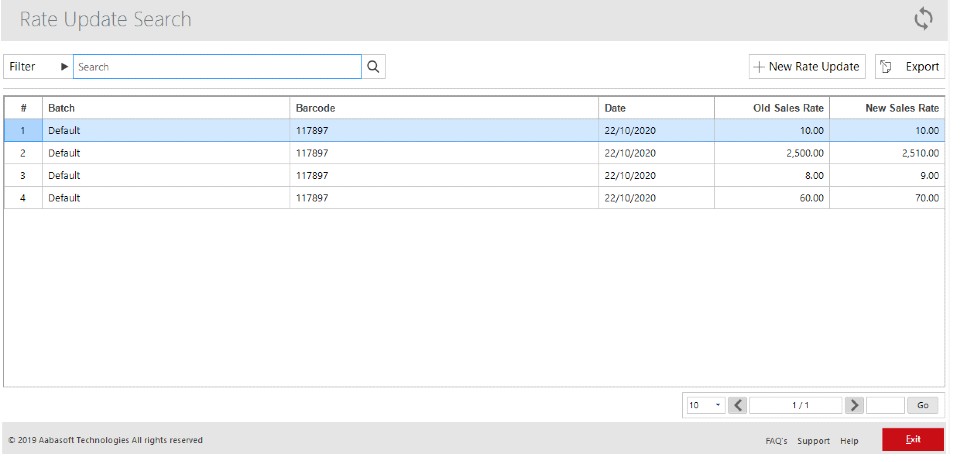Screen dimensions: 961x462
Task: Click the refresh icon in the header
Action: tap(923, 19)
